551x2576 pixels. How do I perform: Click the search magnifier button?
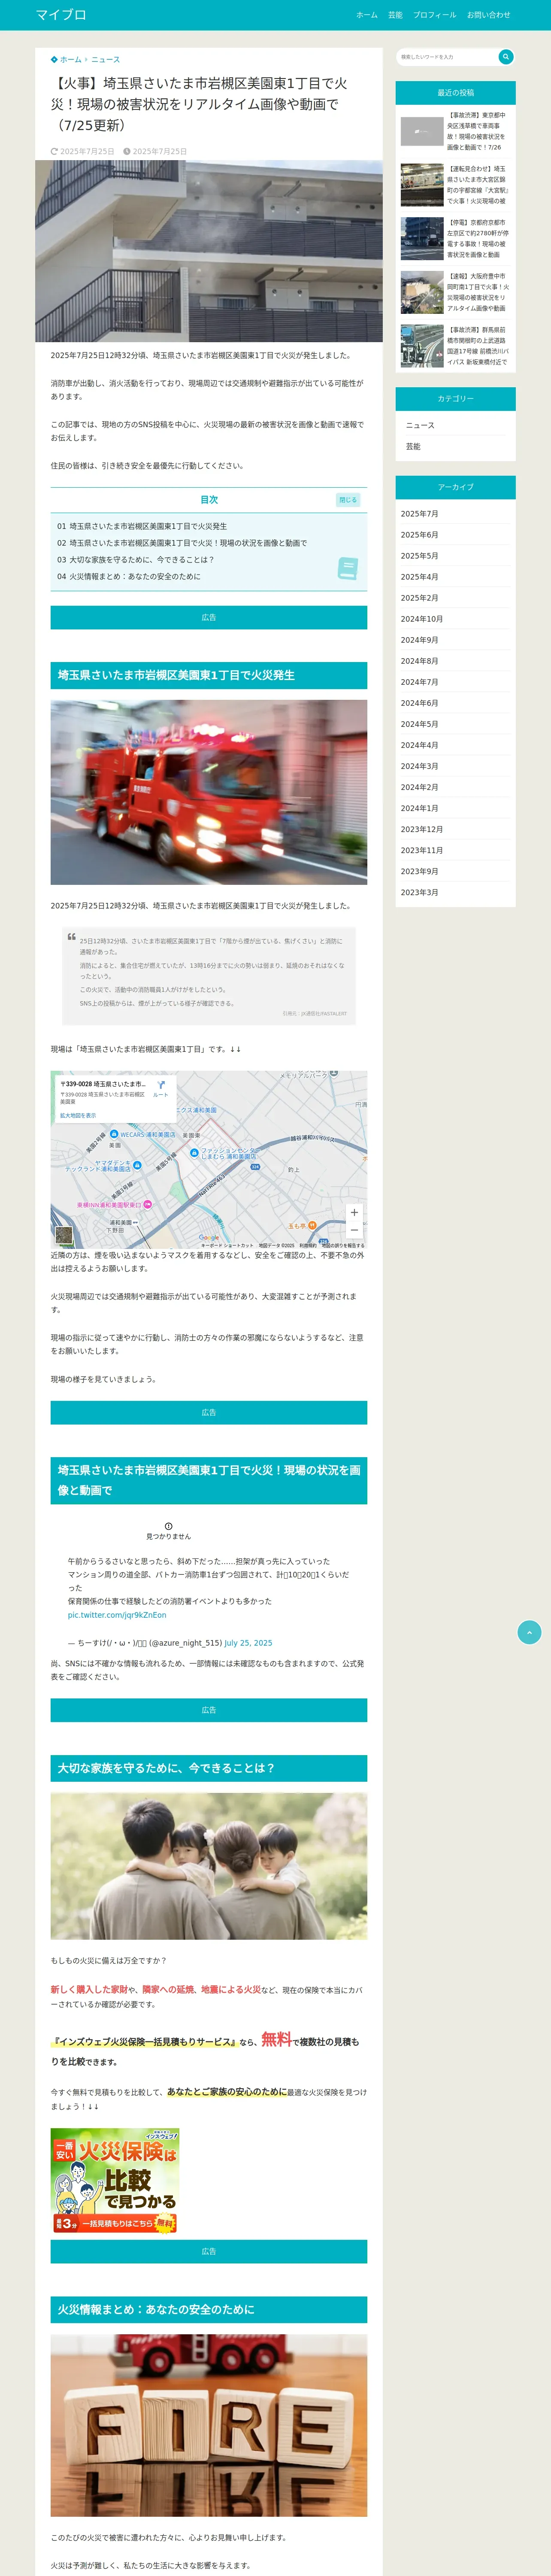[x=506, y=57]
